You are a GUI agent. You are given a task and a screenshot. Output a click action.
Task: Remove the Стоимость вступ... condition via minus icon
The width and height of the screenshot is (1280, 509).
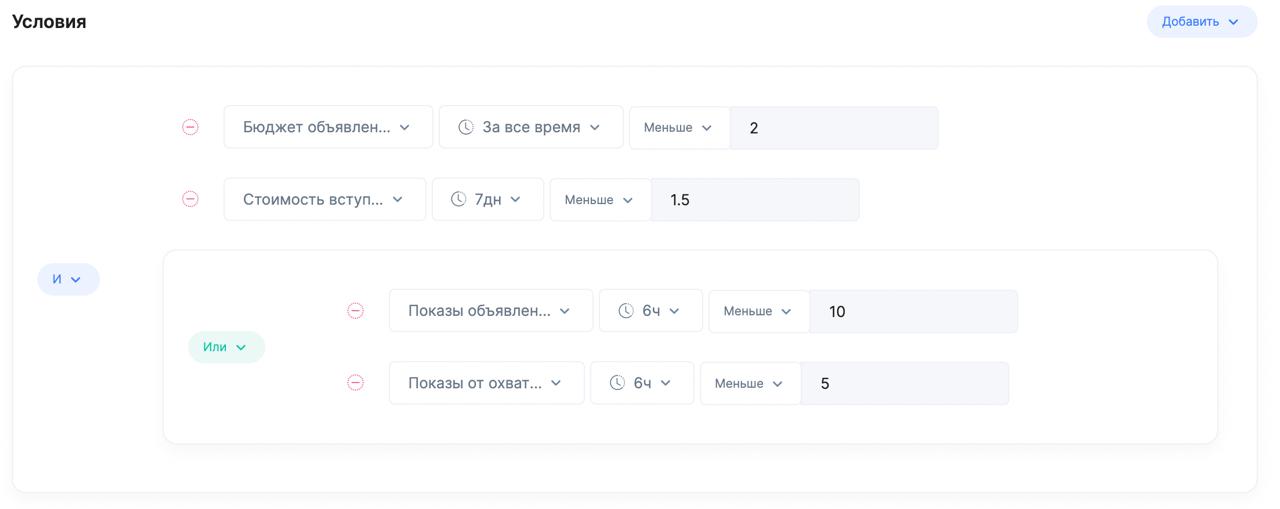pyautogui.click(x=190, y=199)
